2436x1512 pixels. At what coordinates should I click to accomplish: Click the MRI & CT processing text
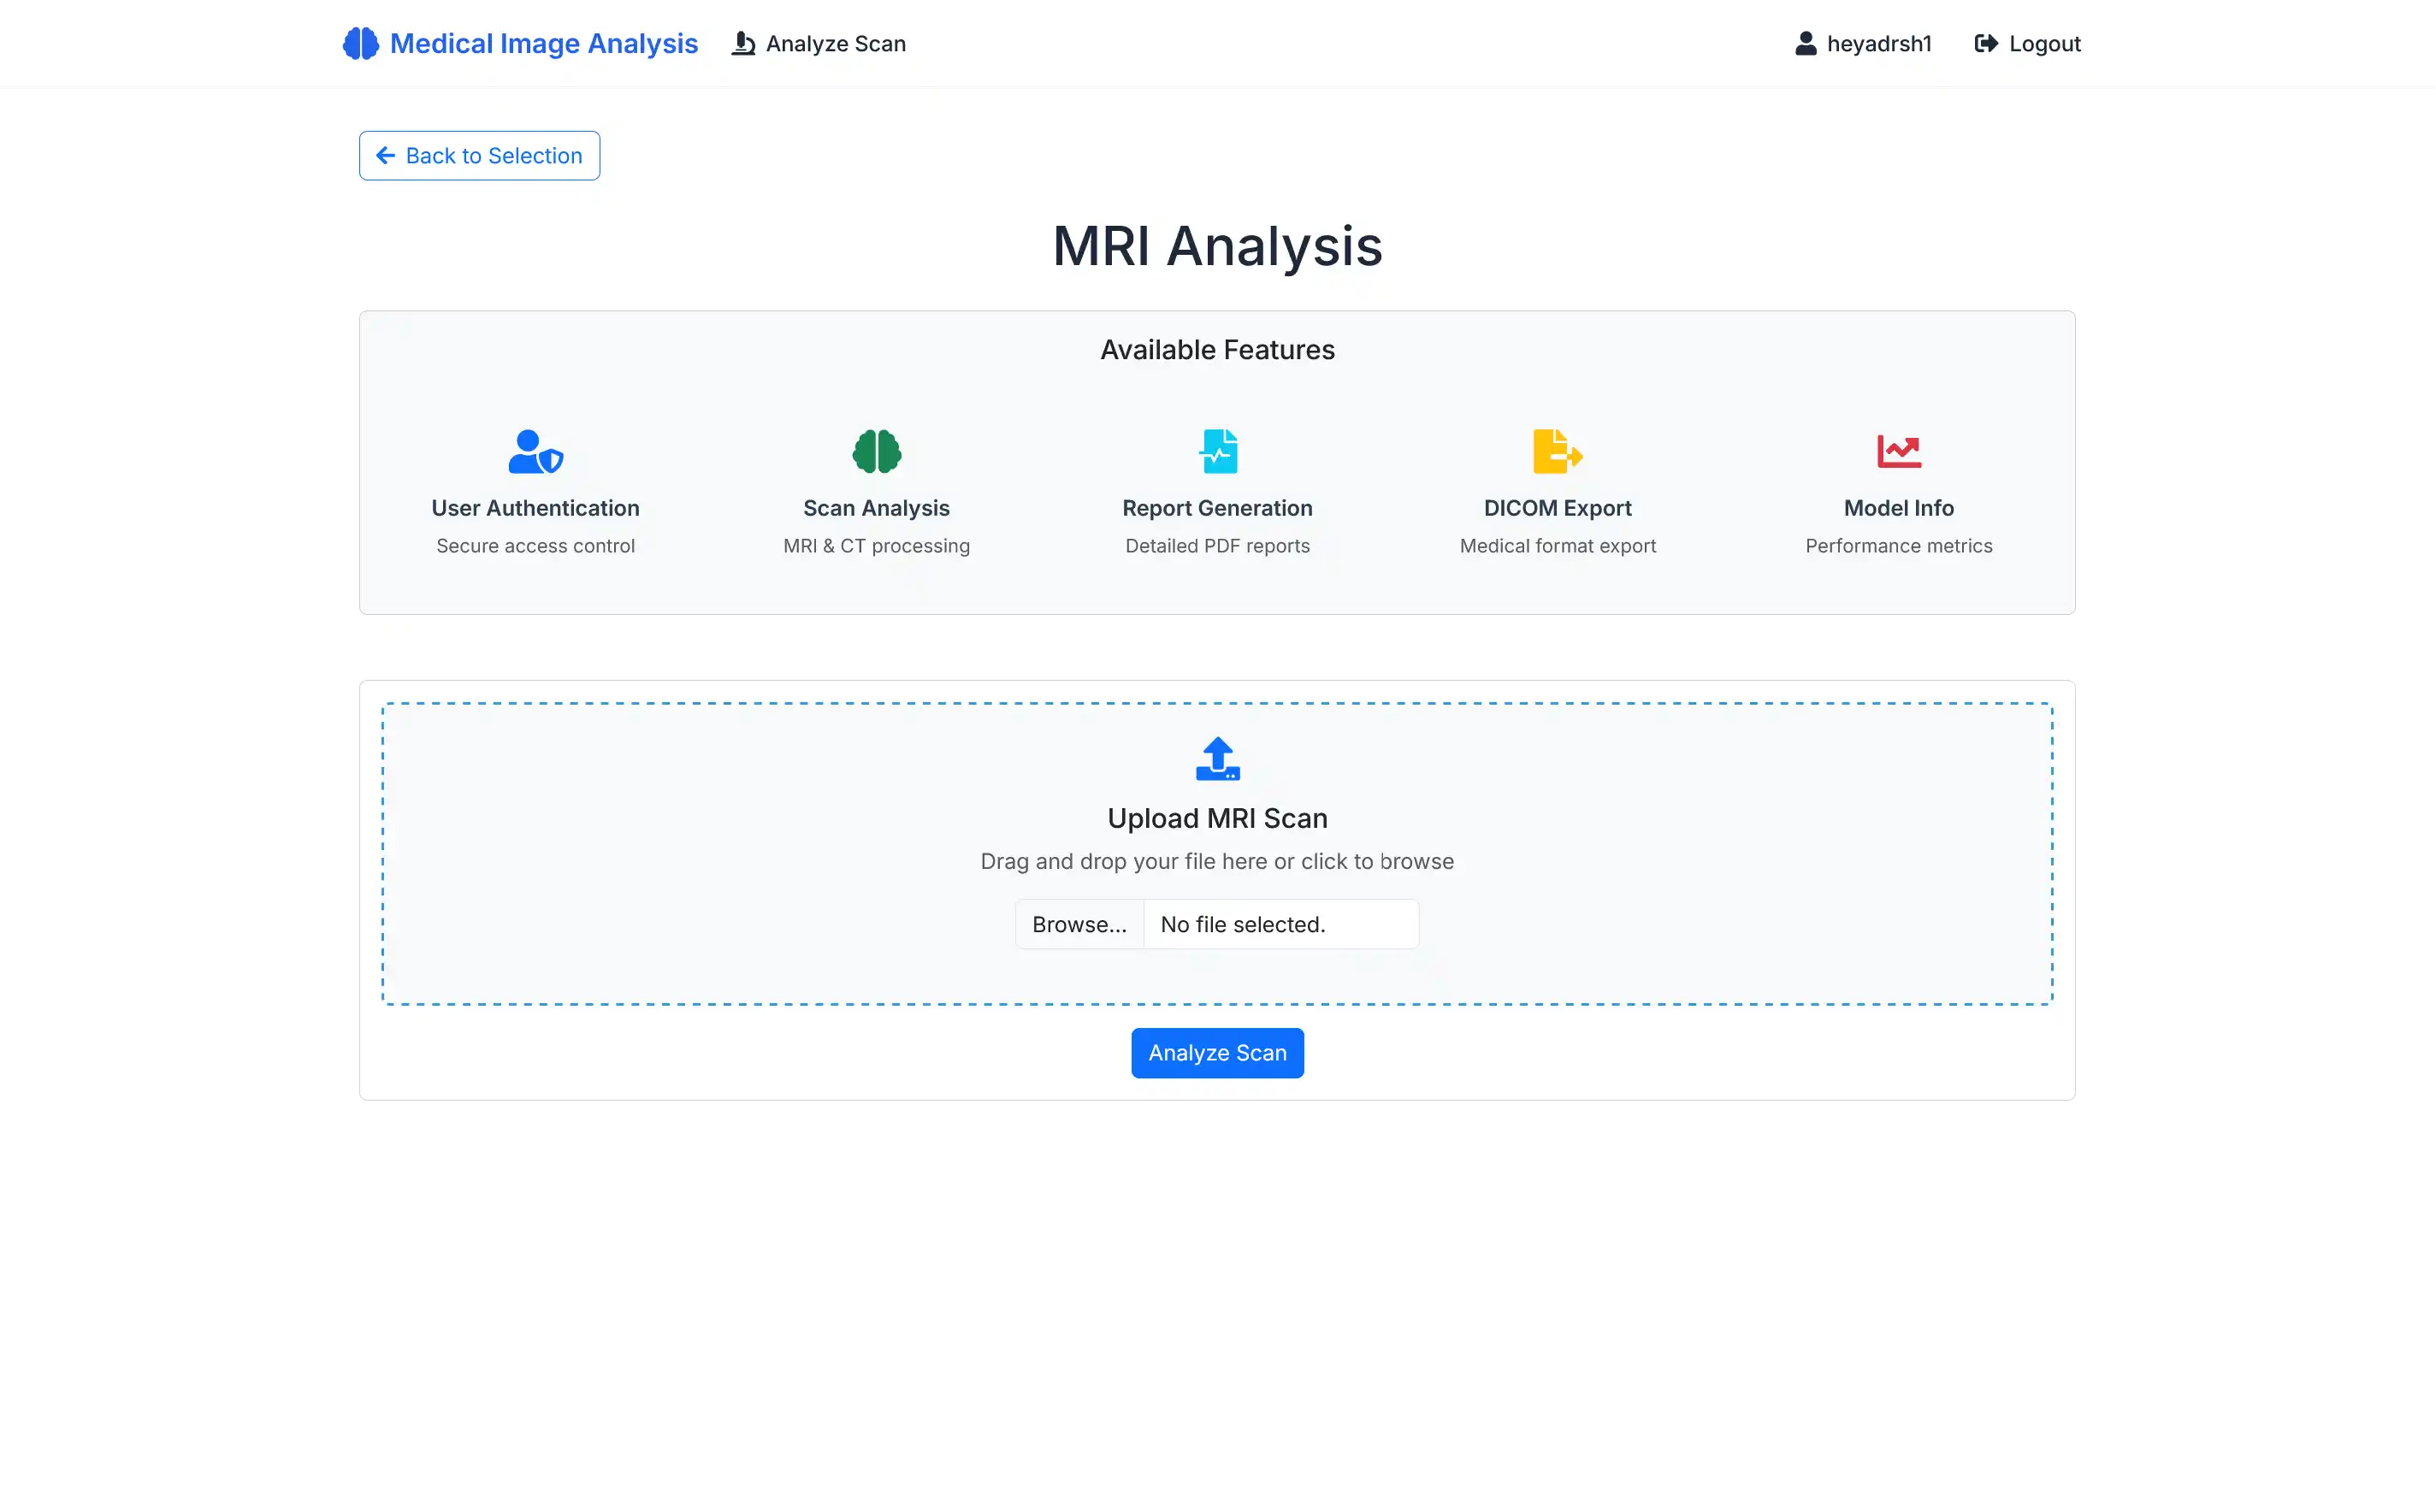[876, 546]
